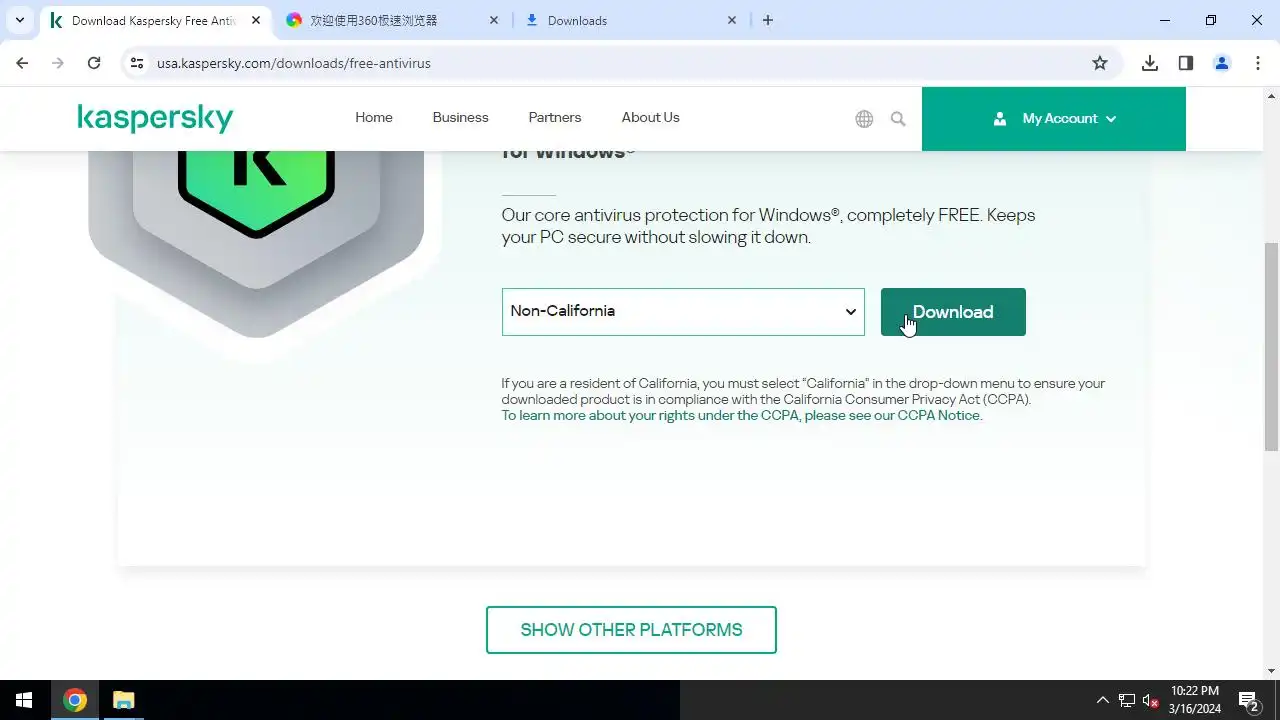Expand the My Account dropdown

pyautogui.click(x=1054, y=118)
